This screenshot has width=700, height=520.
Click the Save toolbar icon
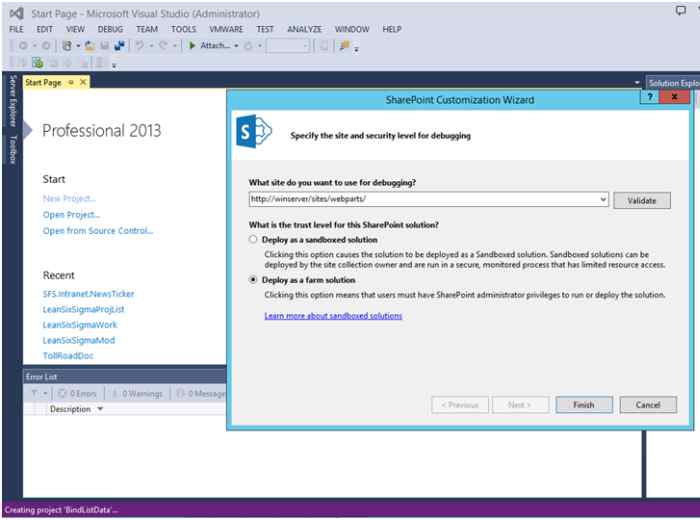pos(104,46)
